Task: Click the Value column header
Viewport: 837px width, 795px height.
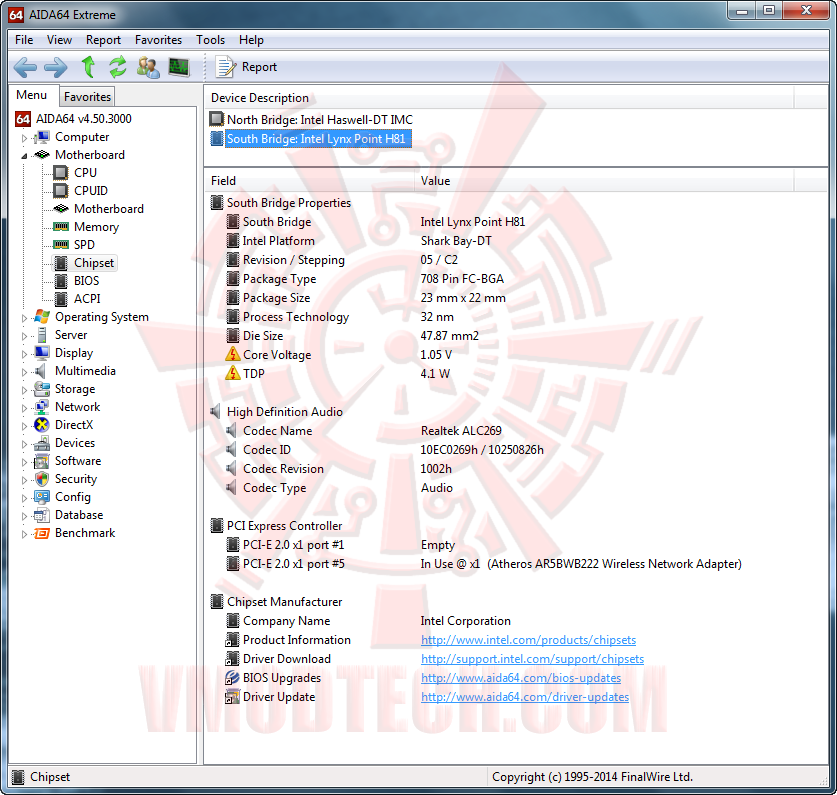Action: click(604, 181)
